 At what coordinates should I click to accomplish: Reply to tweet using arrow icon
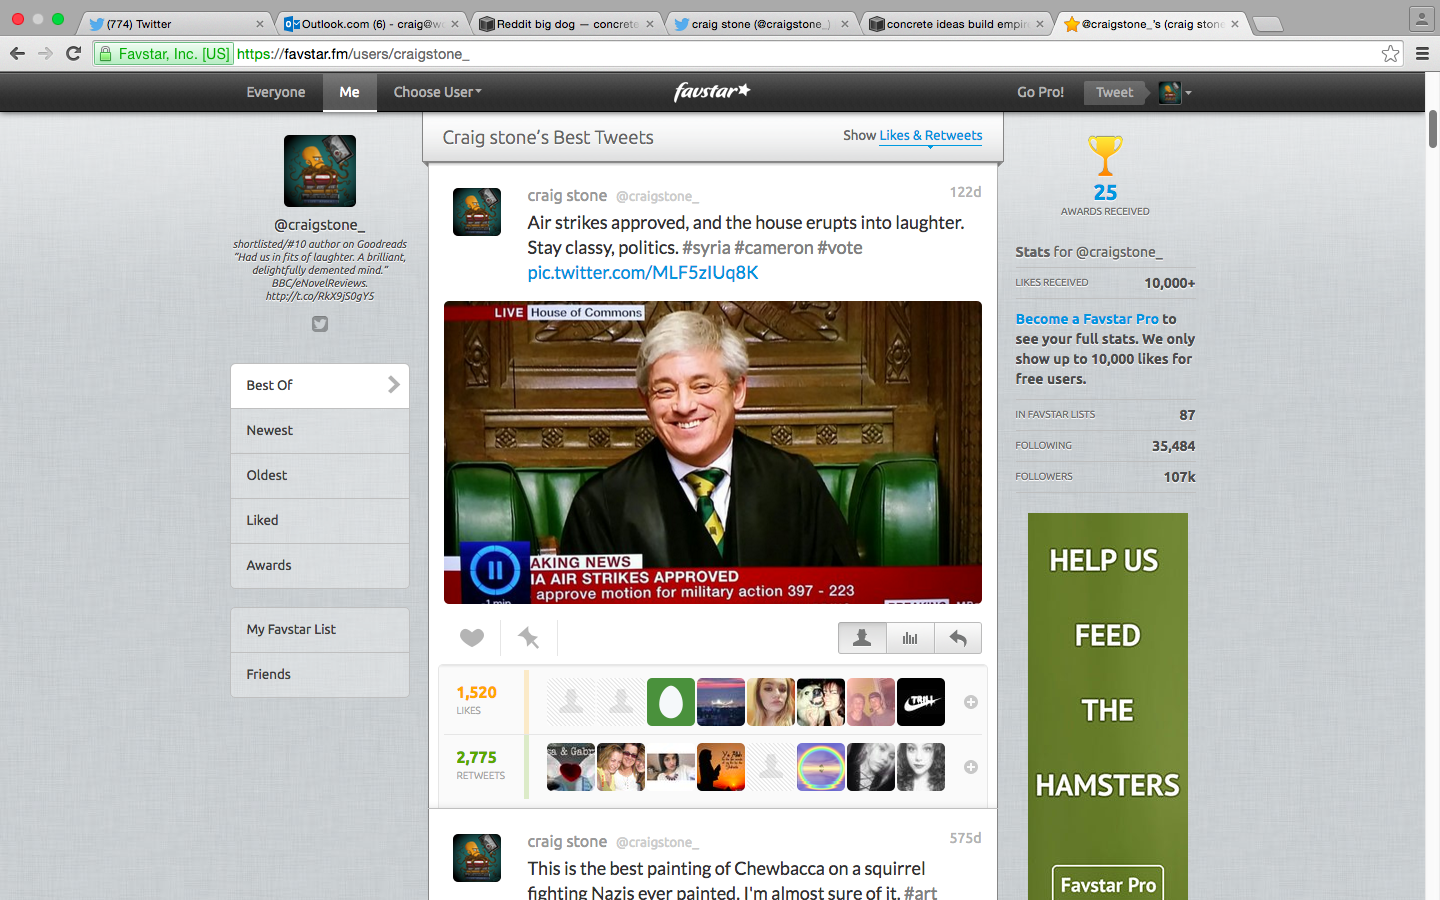pyautogui.click(x=958, y=638)
